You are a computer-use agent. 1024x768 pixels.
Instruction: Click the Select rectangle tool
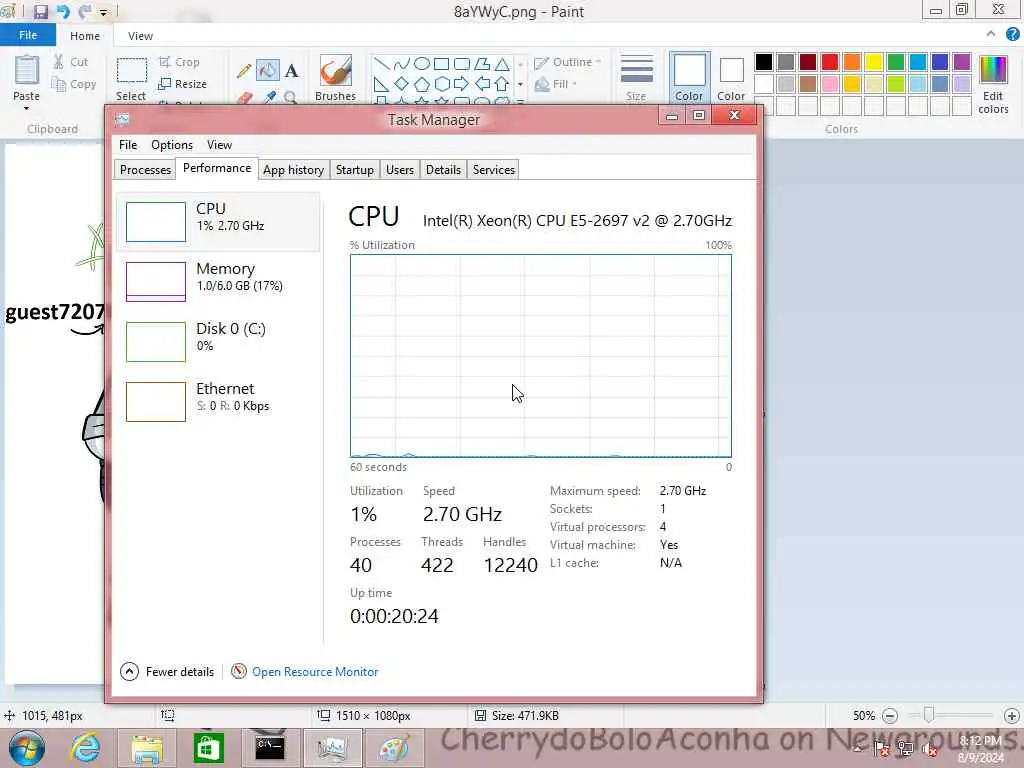point(131,78)
